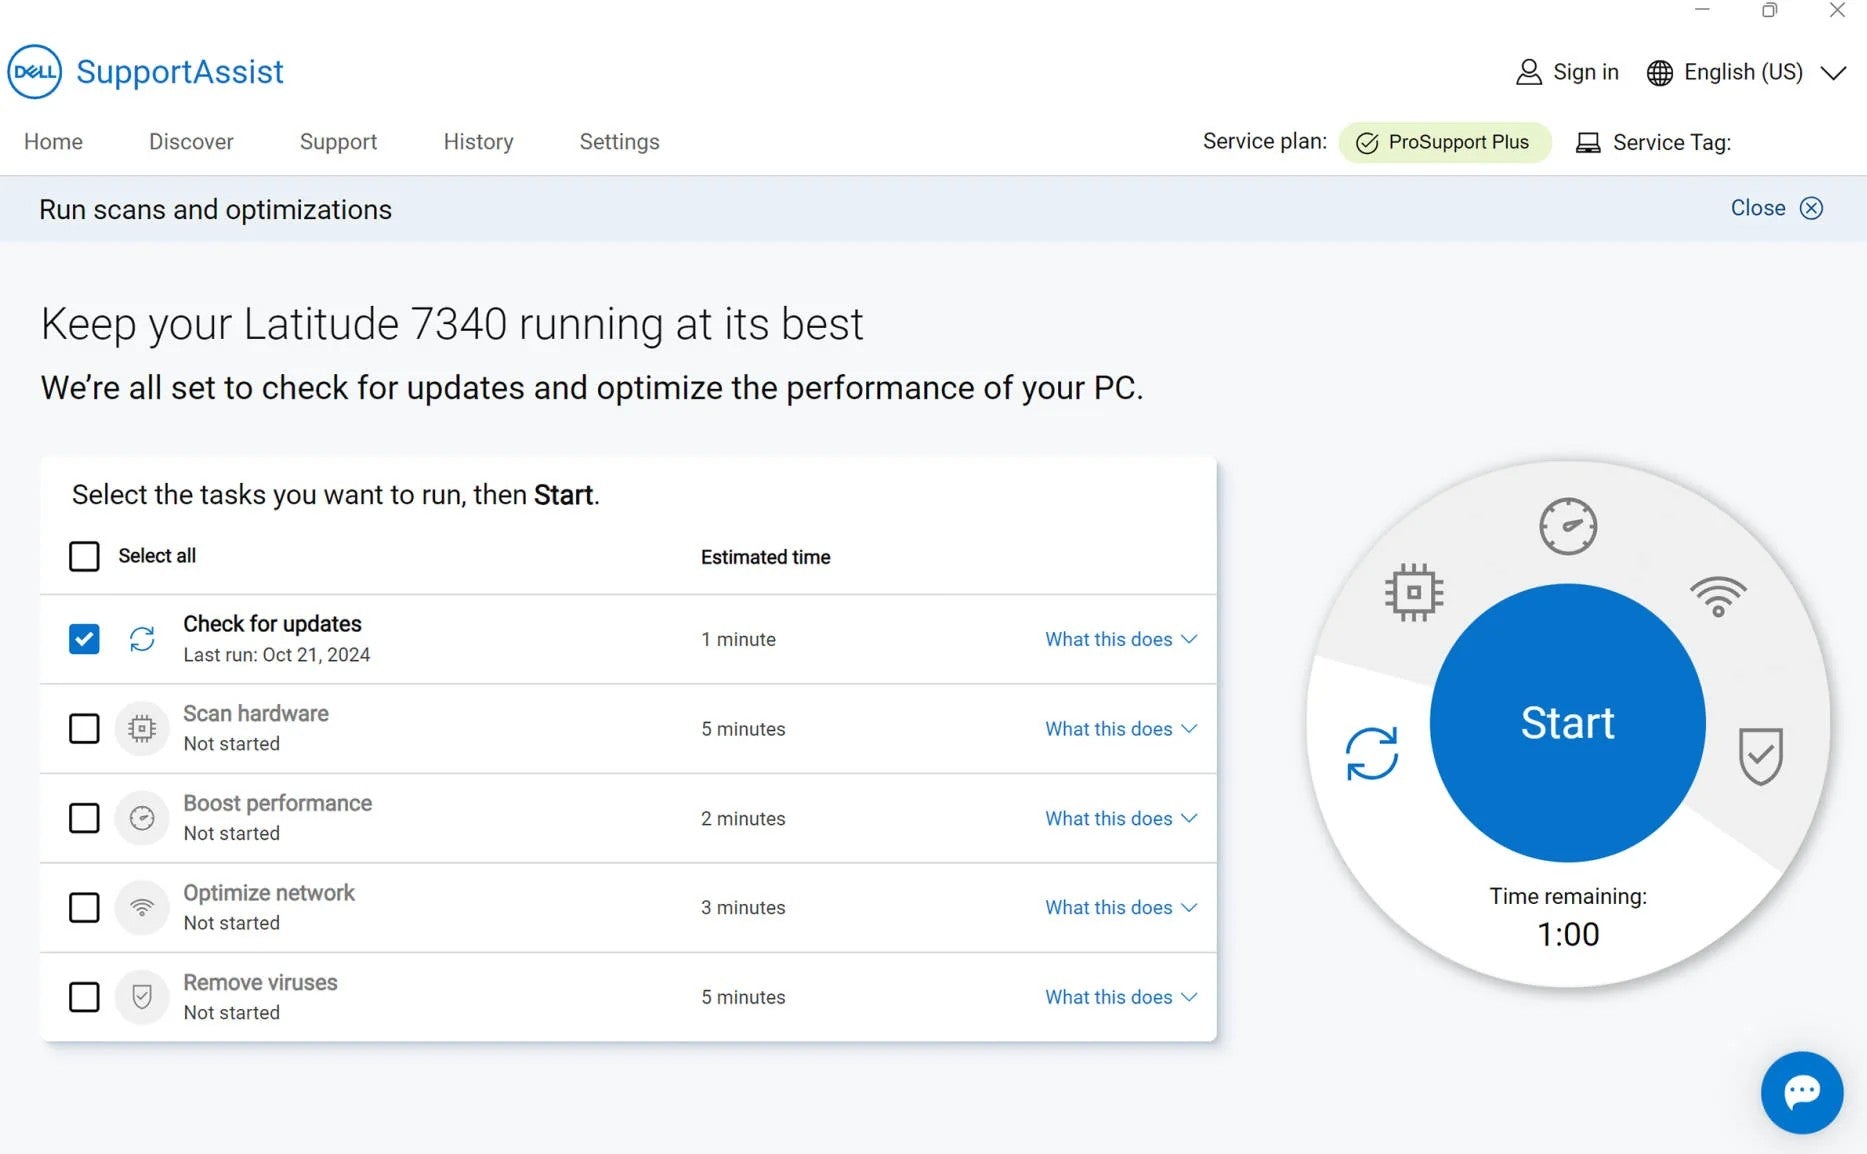
Task: Tick the Select all checkbox
Action: tap(84, 556)
